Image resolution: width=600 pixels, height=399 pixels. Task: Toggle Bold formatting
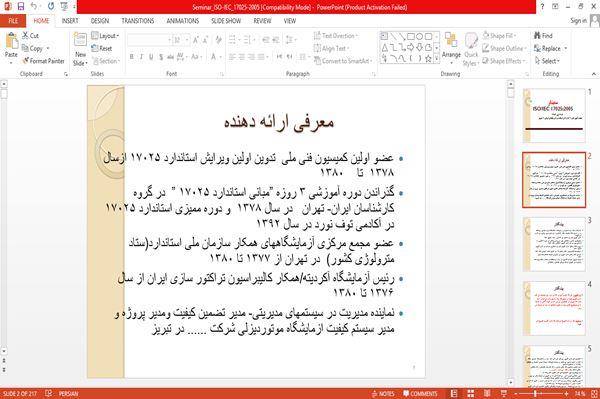point(132,57)
